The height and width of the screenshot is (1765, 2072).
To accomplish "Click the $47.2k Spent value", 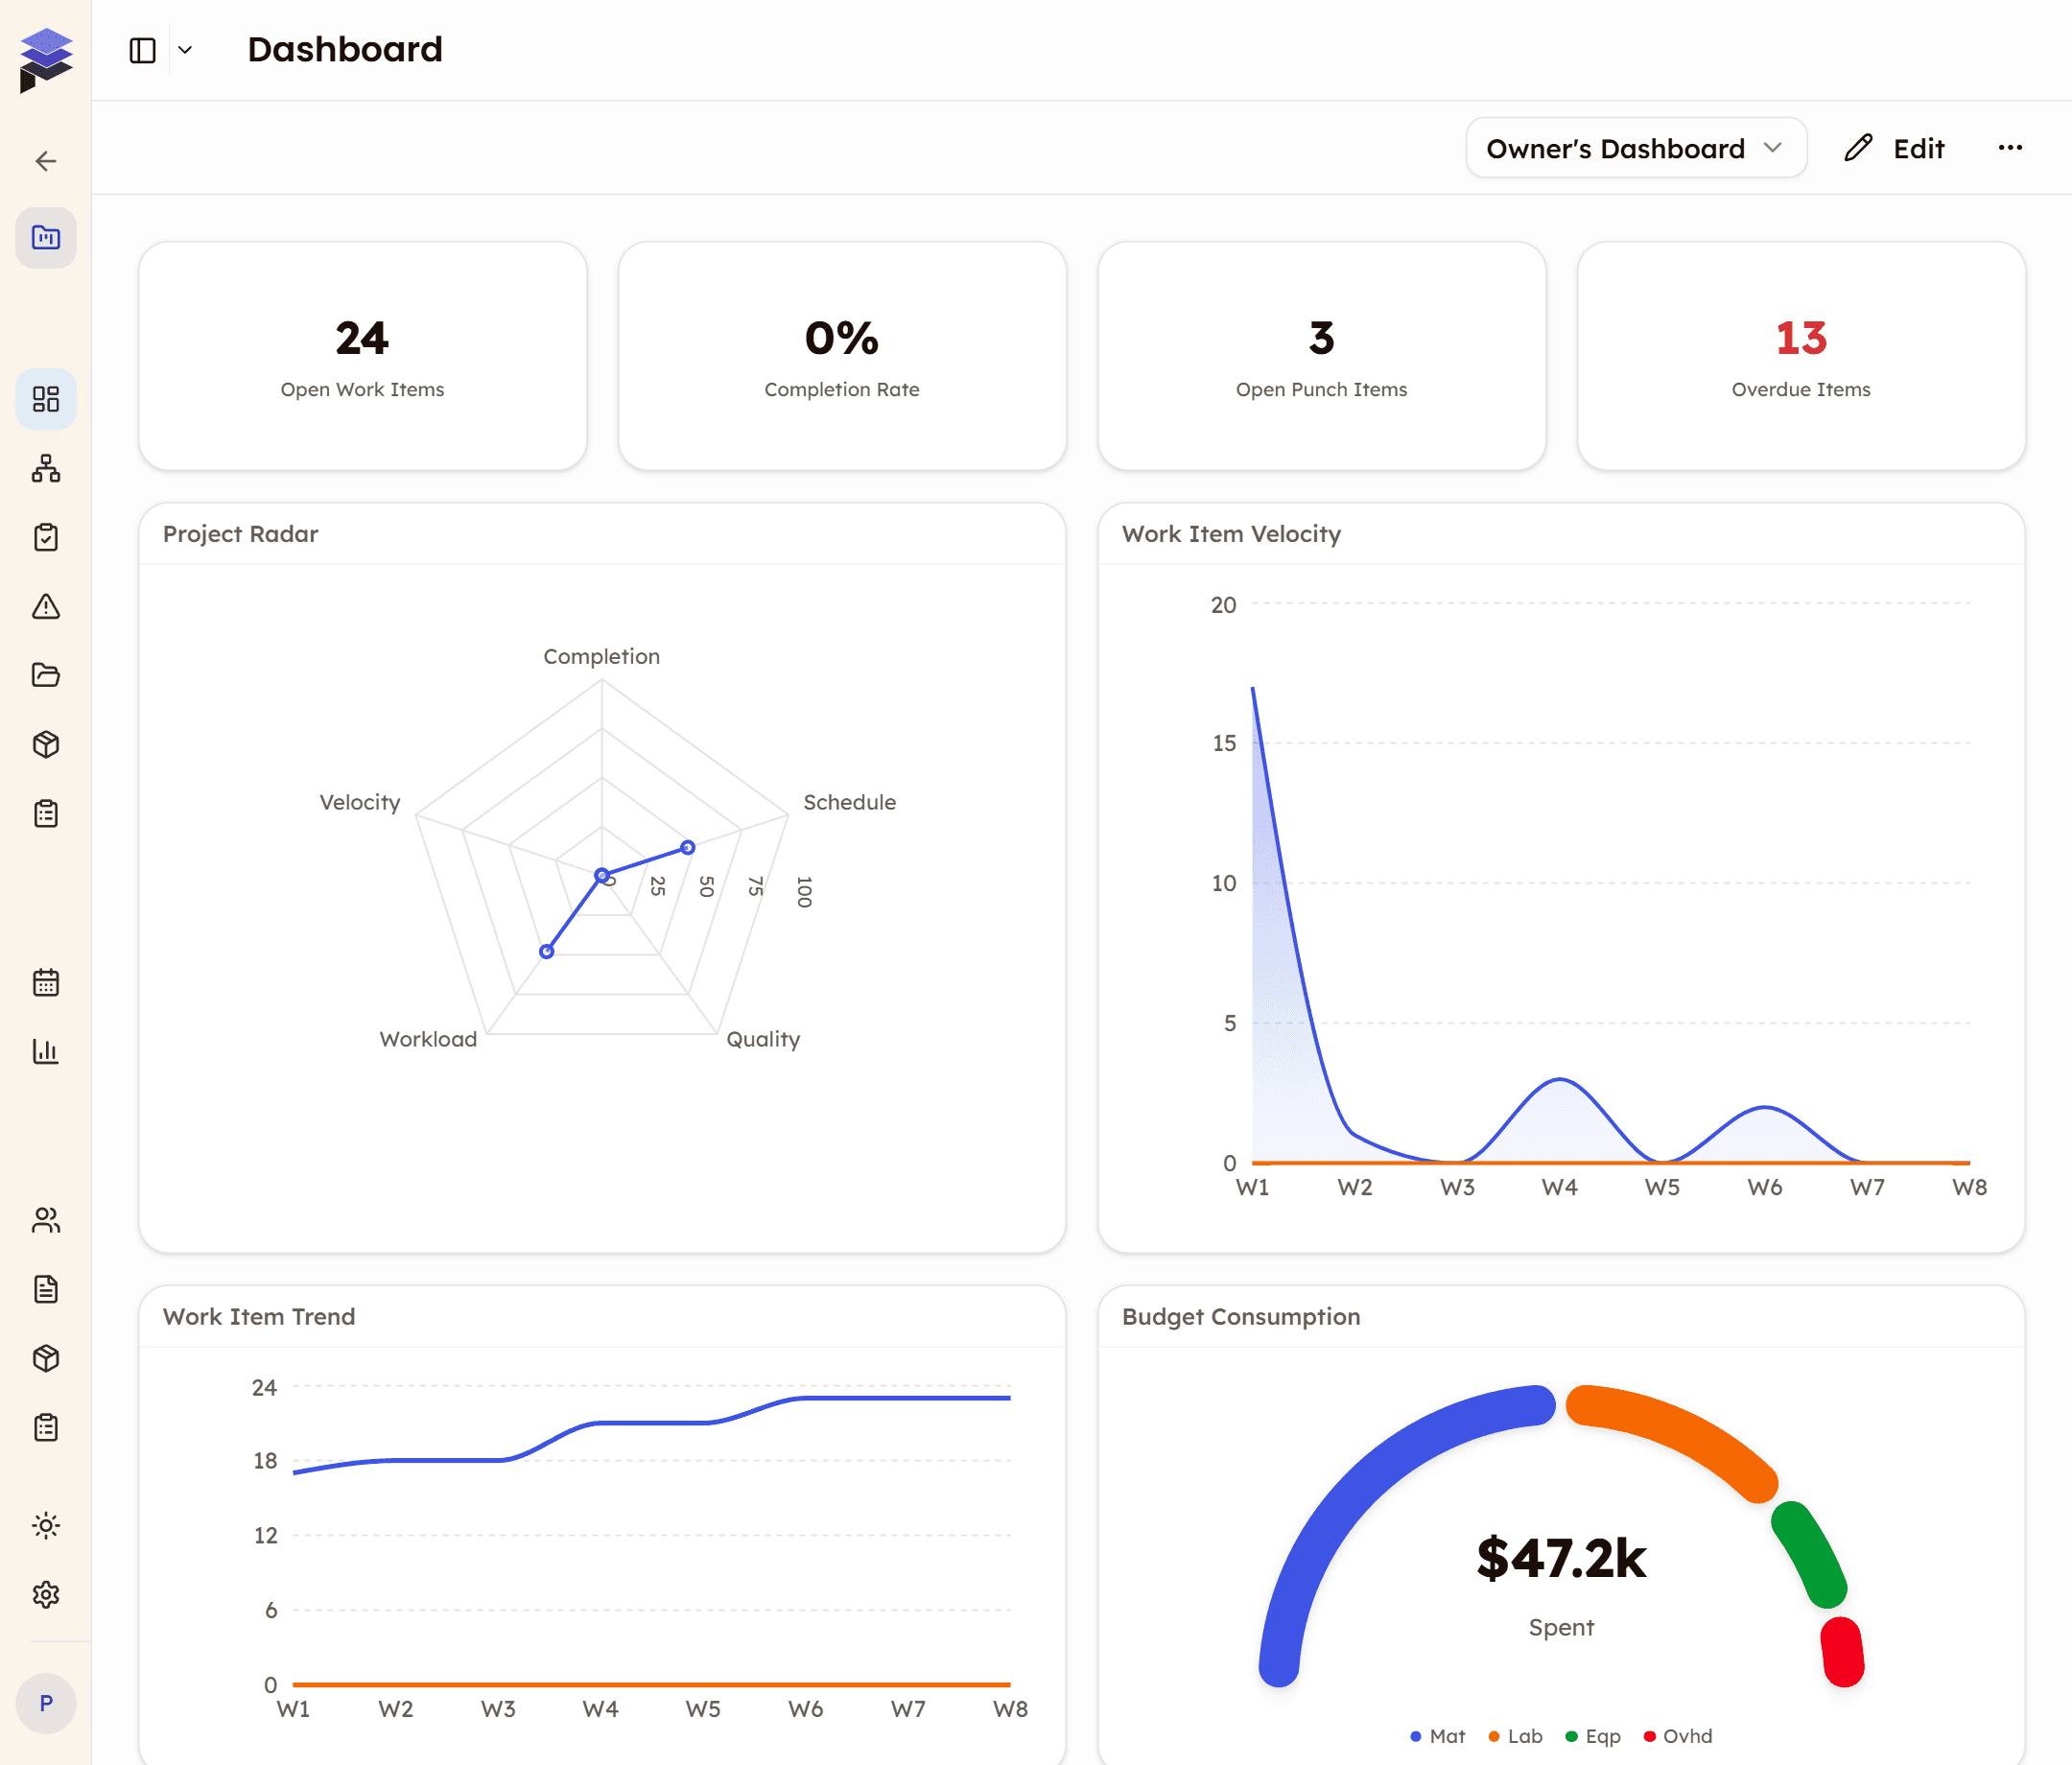I will (1561, 1559).
